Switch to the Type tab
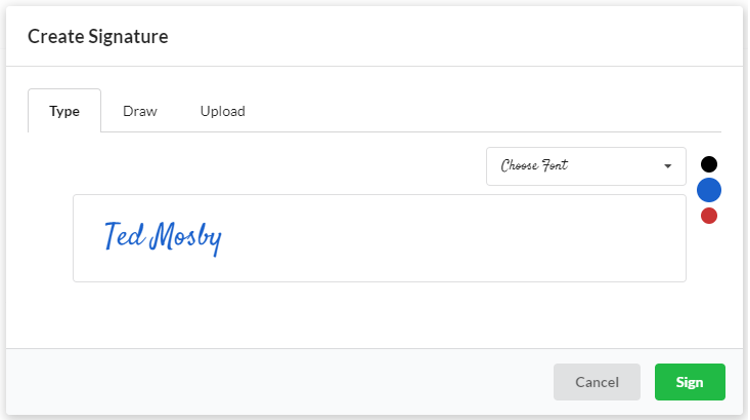The width and height of the screenshot is (750, 420). [x=64, y=111]
